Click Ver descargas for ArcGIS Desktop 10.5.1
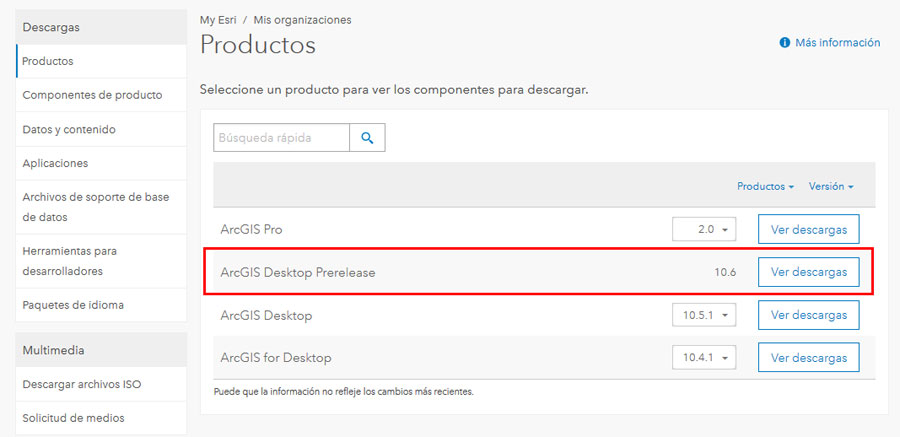 808,315
